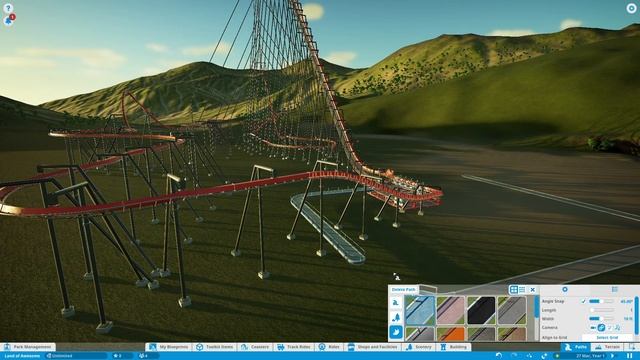Open path settings gear tab
This screenshot has width=640, height=360.
point(565,289)
